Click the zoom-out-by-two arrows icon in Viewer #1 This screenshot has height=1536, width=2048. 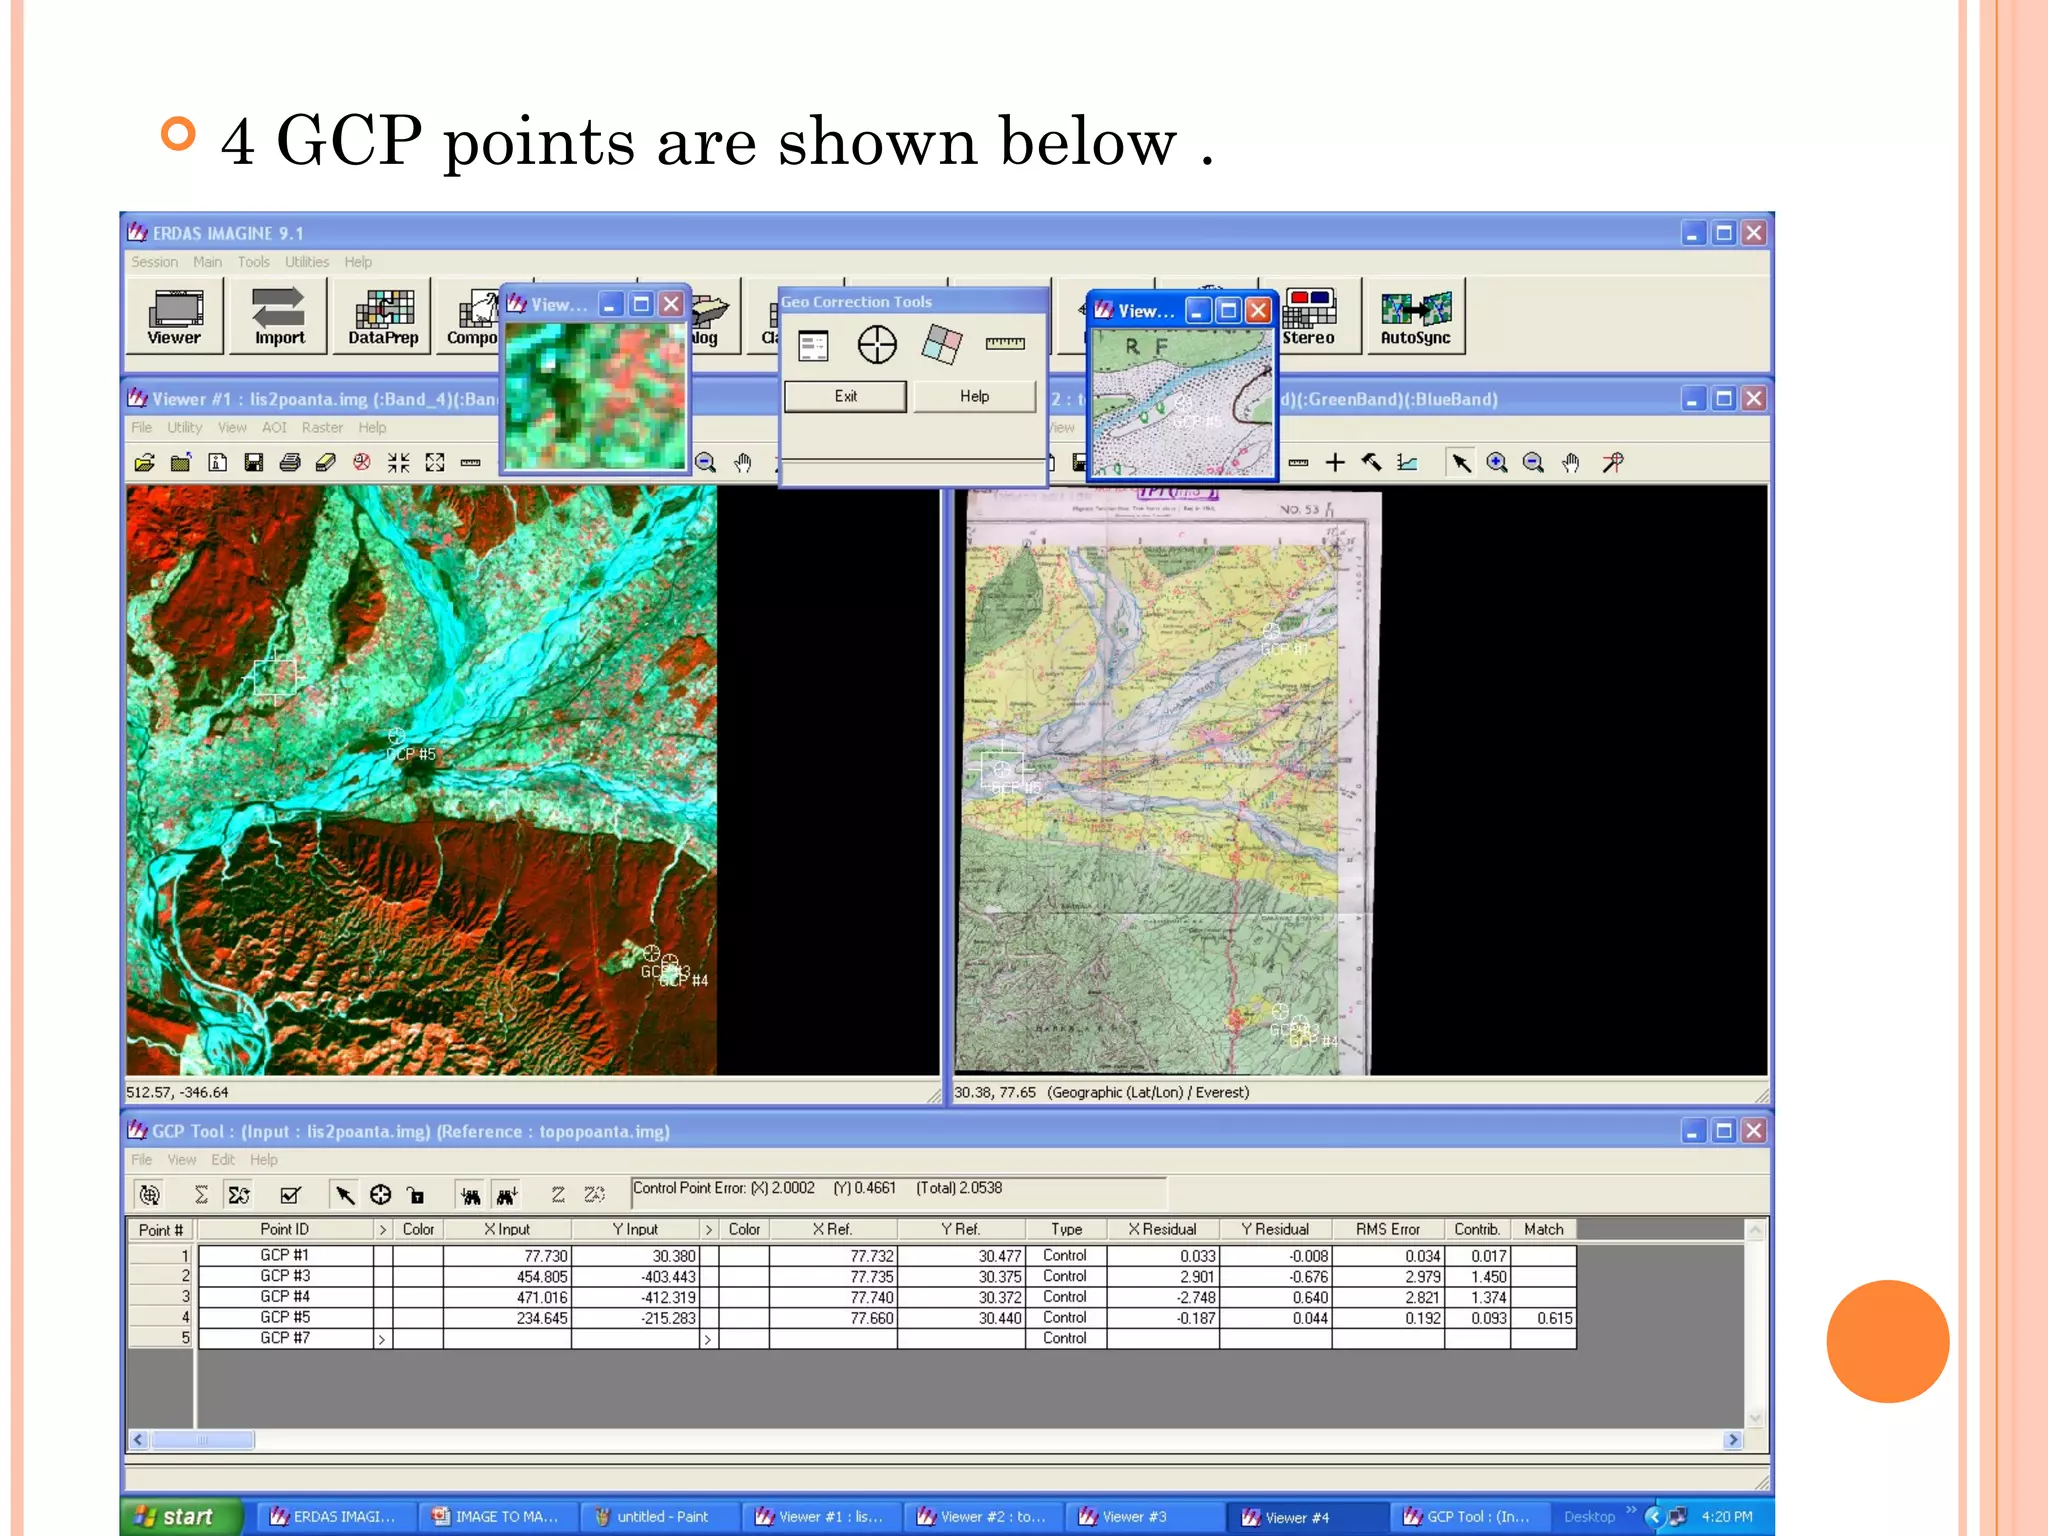(434, 462)
